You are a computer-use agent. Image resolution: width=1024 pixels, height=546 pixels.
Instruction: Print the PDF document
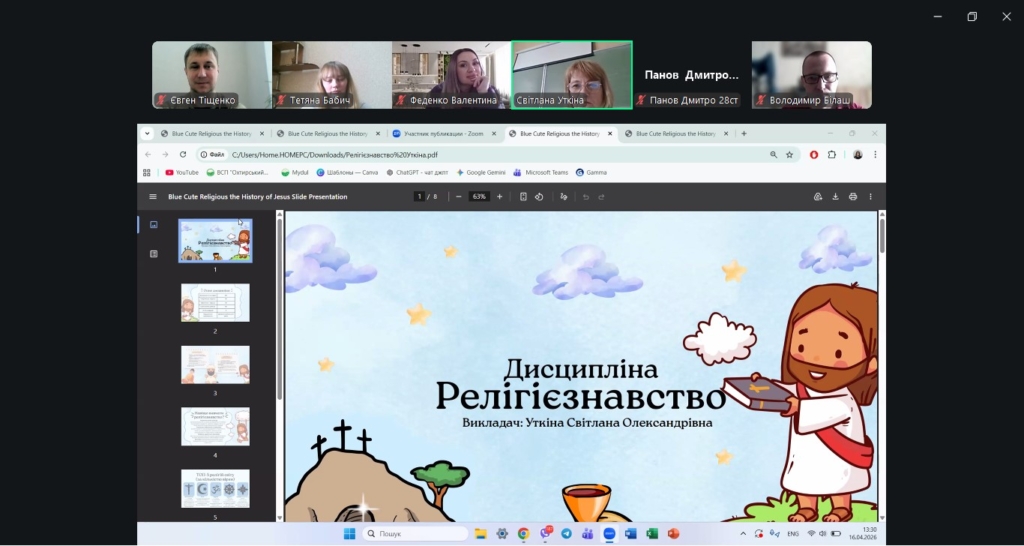pyautogui.click(x=853, y=197)
